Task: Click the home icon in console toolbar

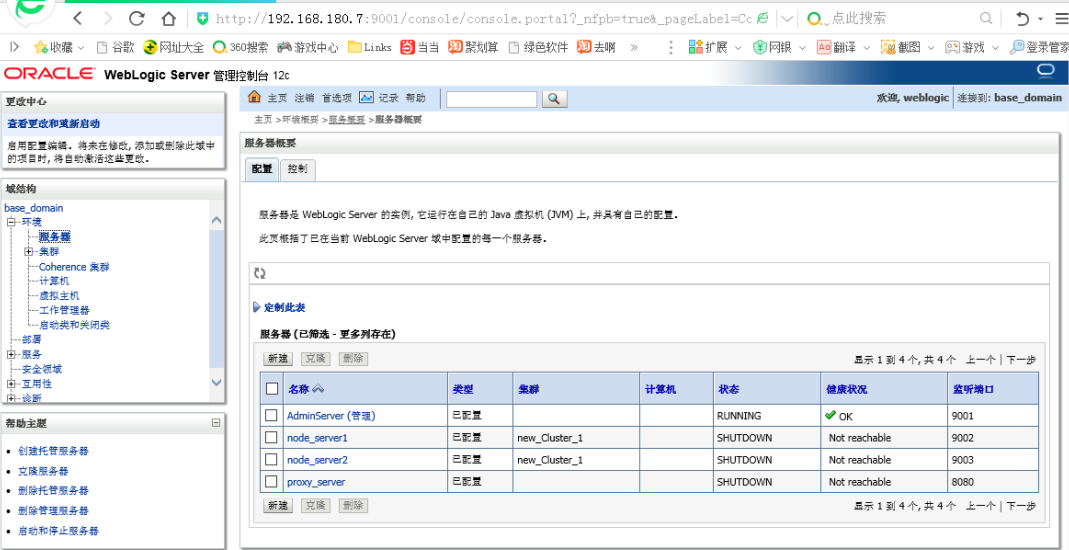Action: coord(254,98)
